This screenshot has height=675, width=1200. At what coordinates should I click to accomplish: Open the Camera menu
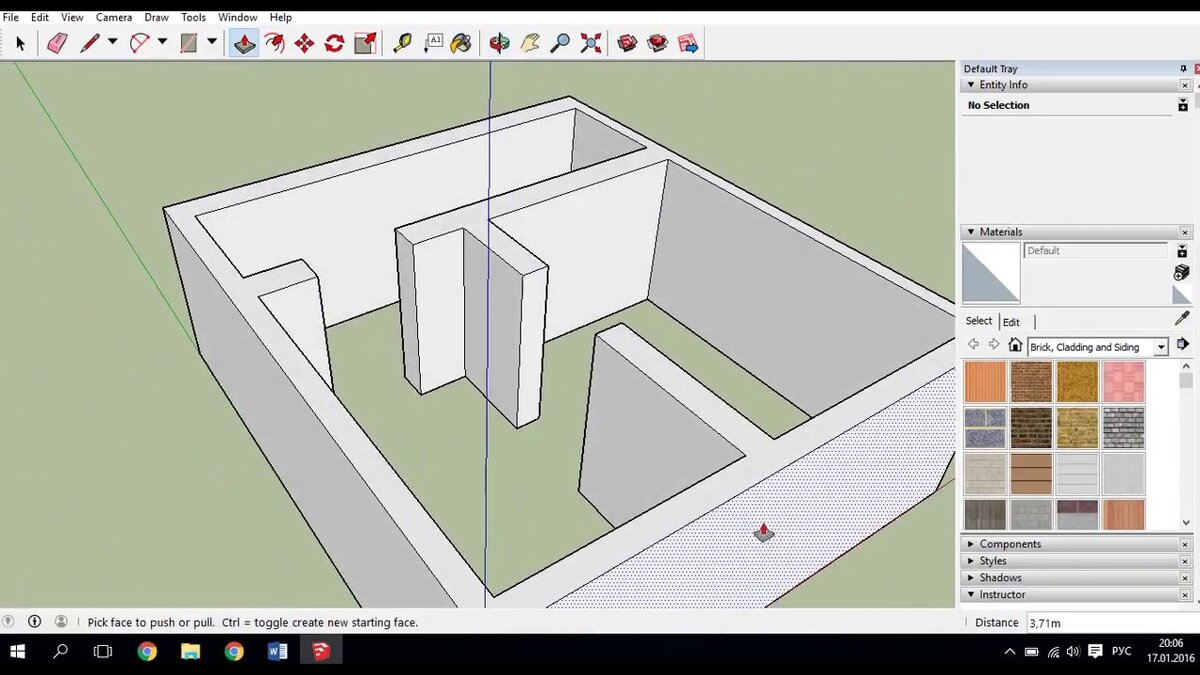[114, 17]
